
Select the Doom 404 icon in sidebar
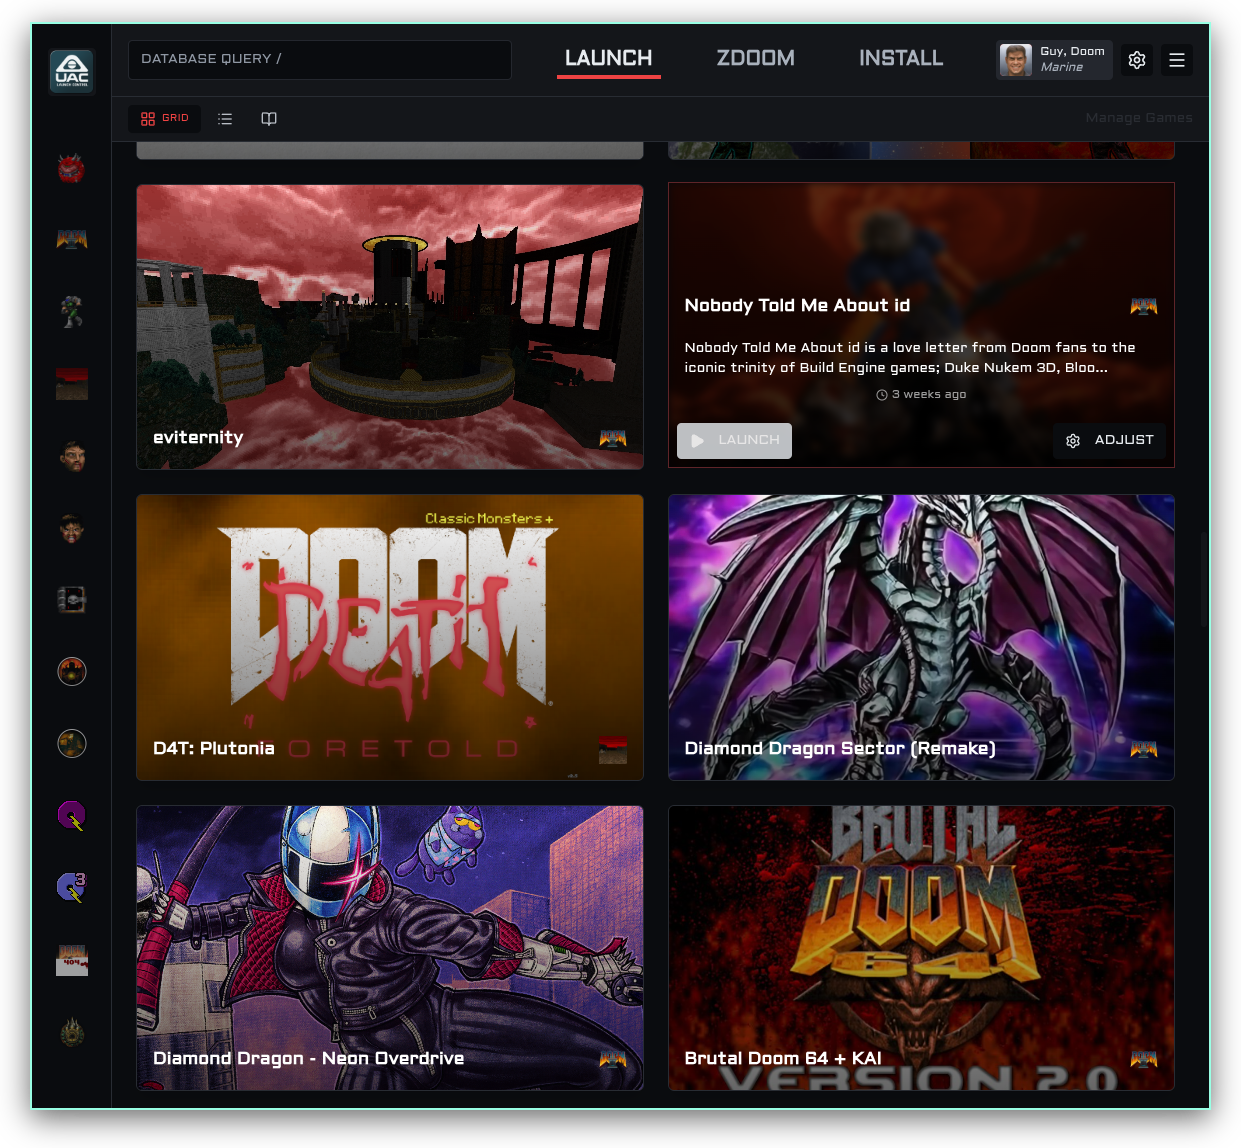click(x=71, y=960)
